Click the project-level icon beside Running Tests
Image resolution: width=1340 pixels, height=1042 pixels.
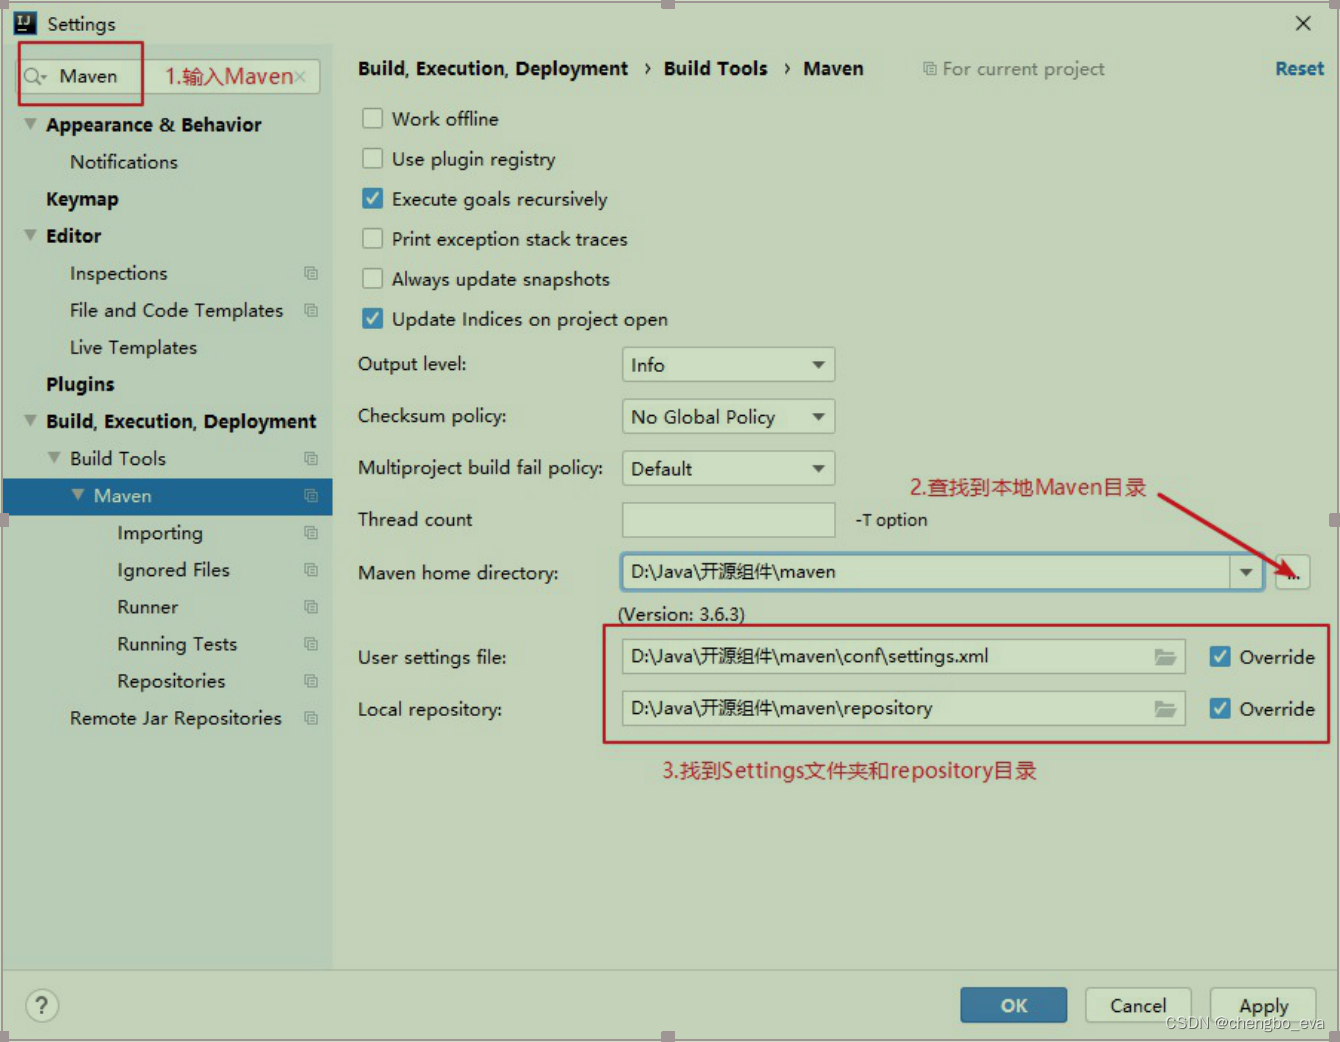311,643
